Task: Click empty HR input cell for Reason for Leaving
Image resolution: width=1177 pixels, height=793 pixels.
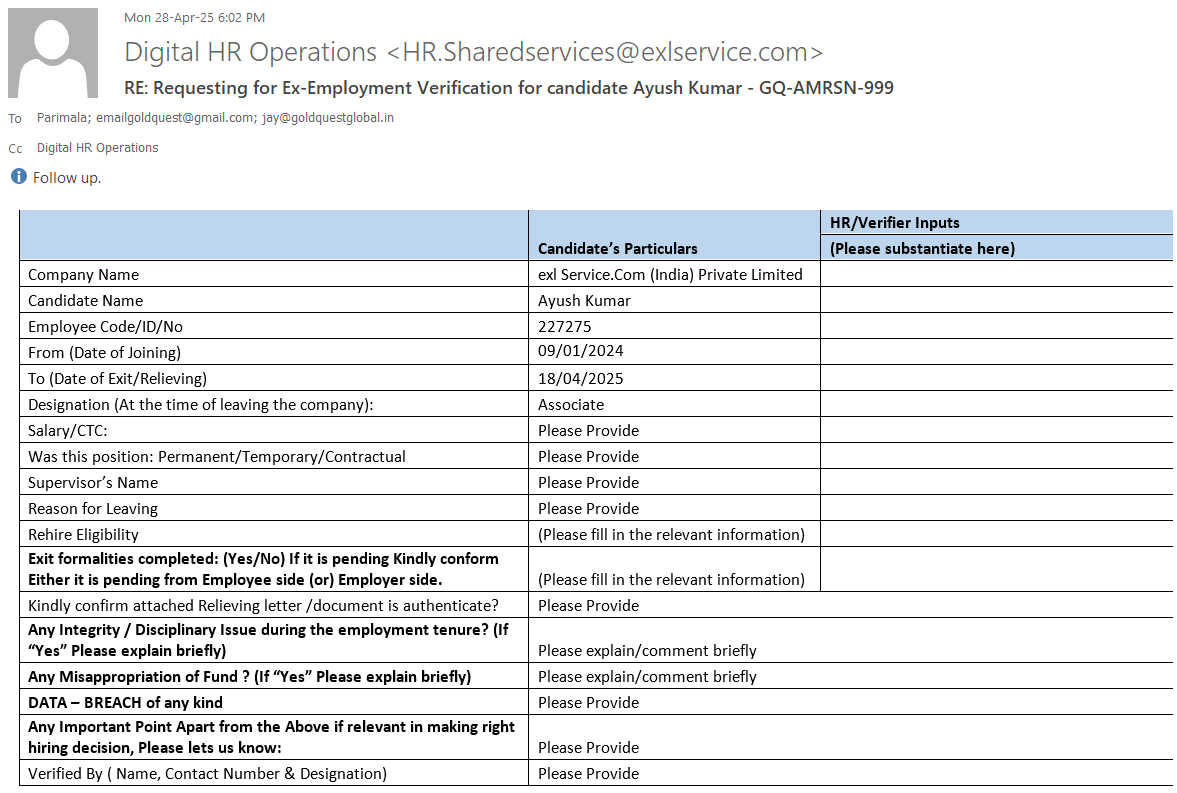Action: click(997, 508)
